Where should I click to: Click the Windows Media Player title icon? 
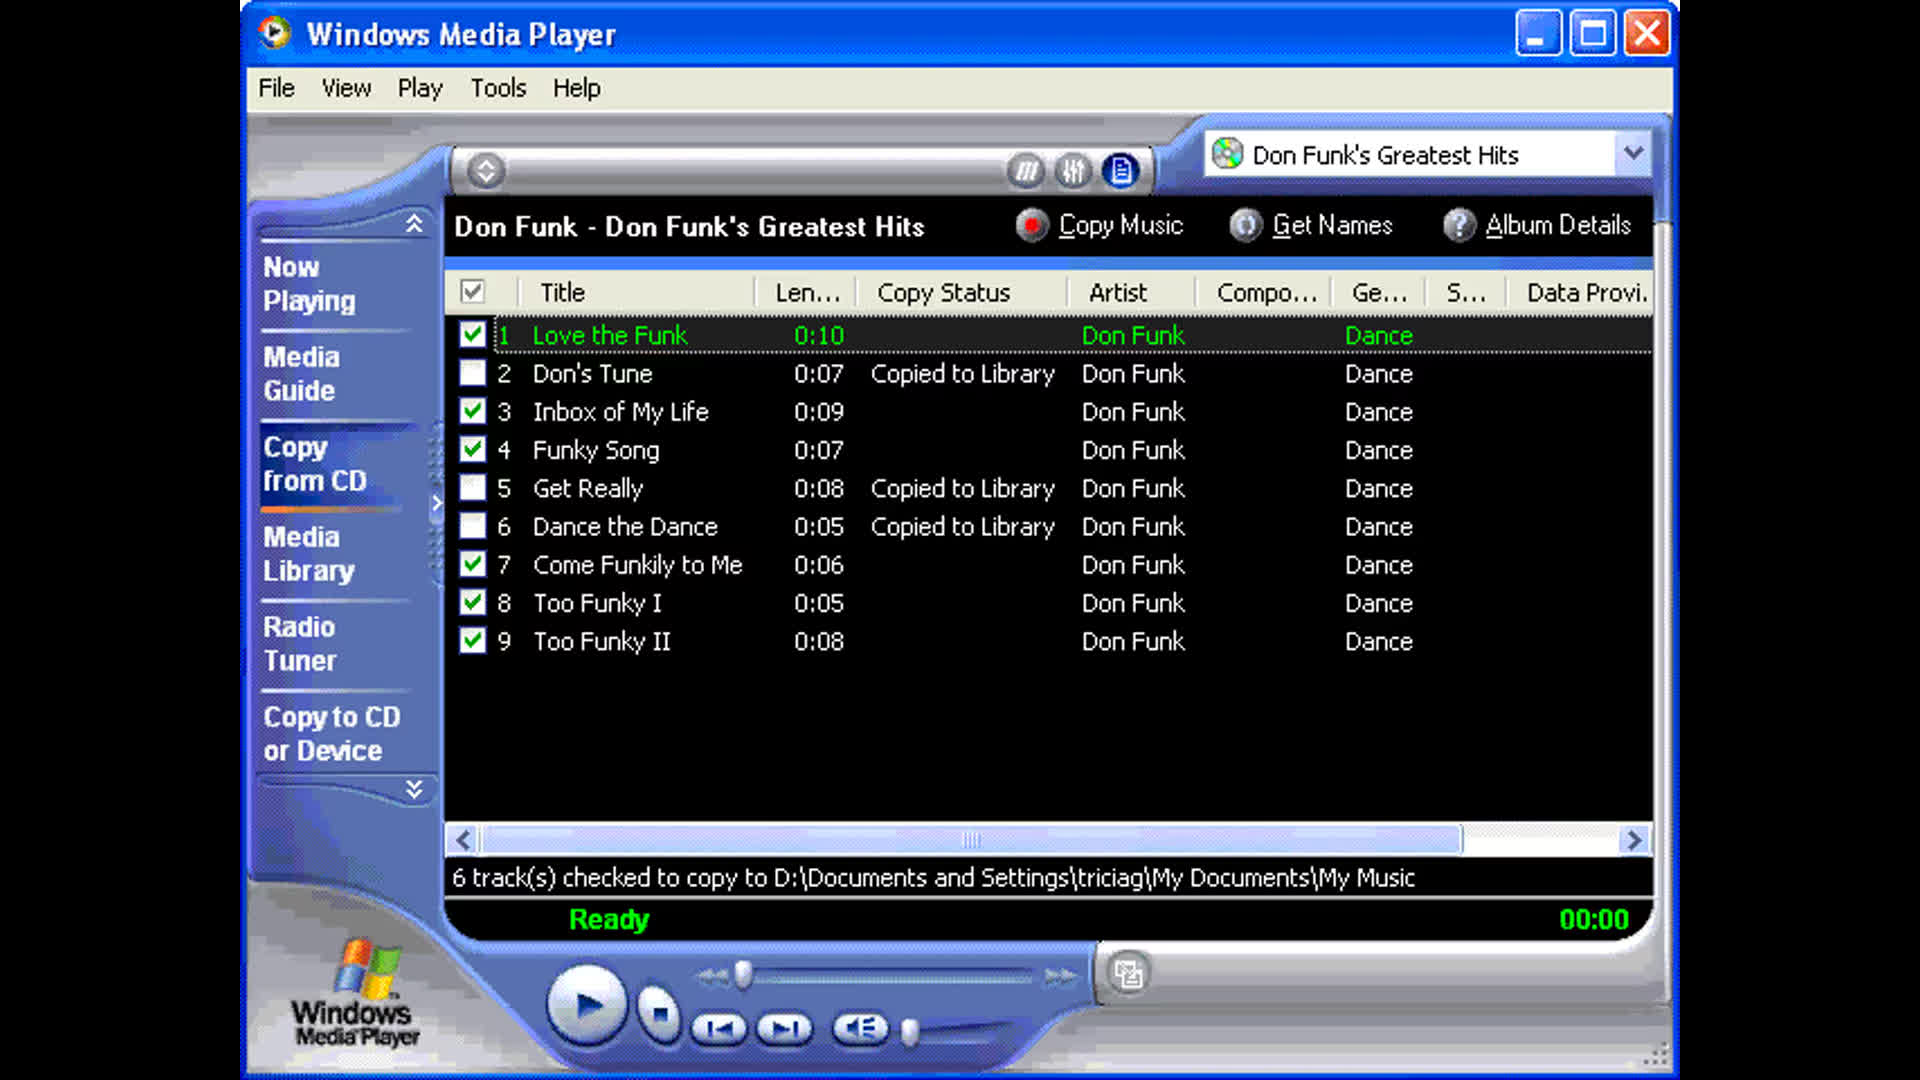[275, 33]
